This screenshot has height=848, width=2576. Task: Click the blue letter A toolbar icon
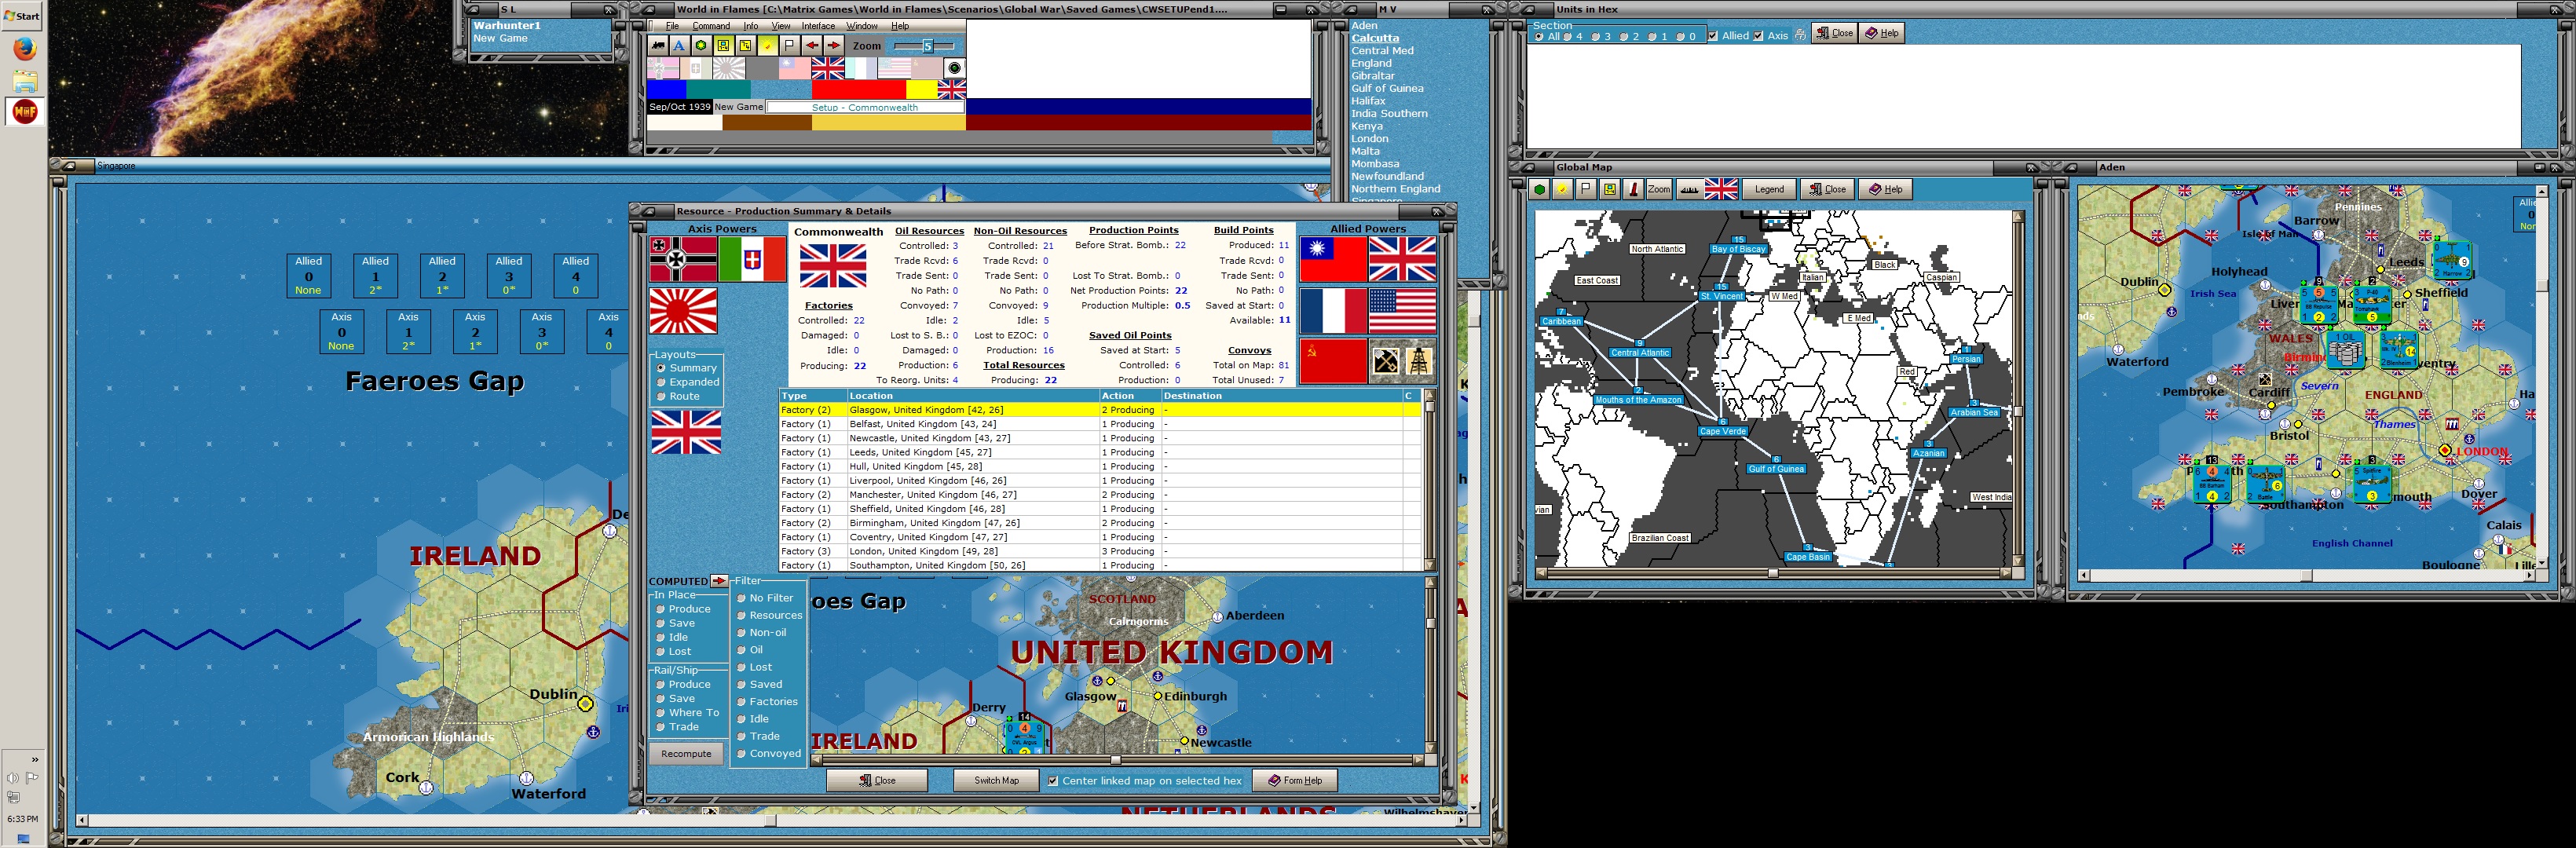click(x=679, y=46)
